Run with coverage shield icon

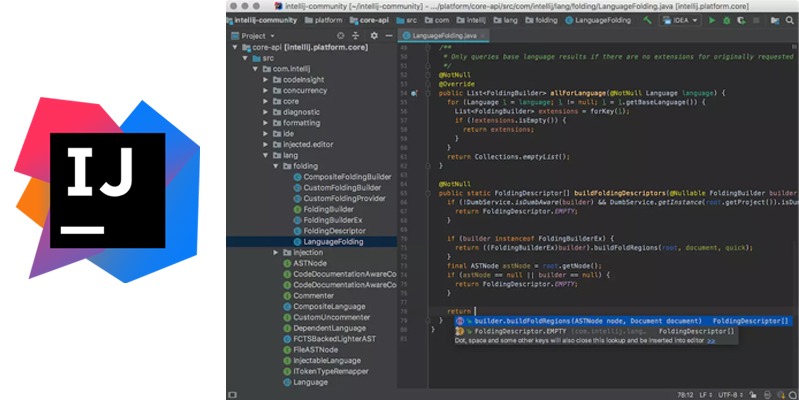741,20
